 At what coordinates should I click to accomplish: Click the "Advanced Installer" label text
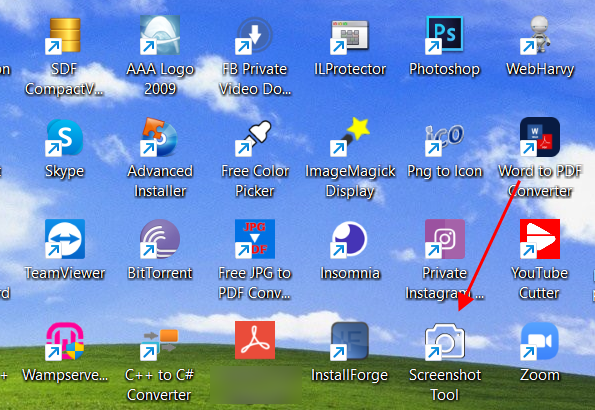tap(160, 181)
